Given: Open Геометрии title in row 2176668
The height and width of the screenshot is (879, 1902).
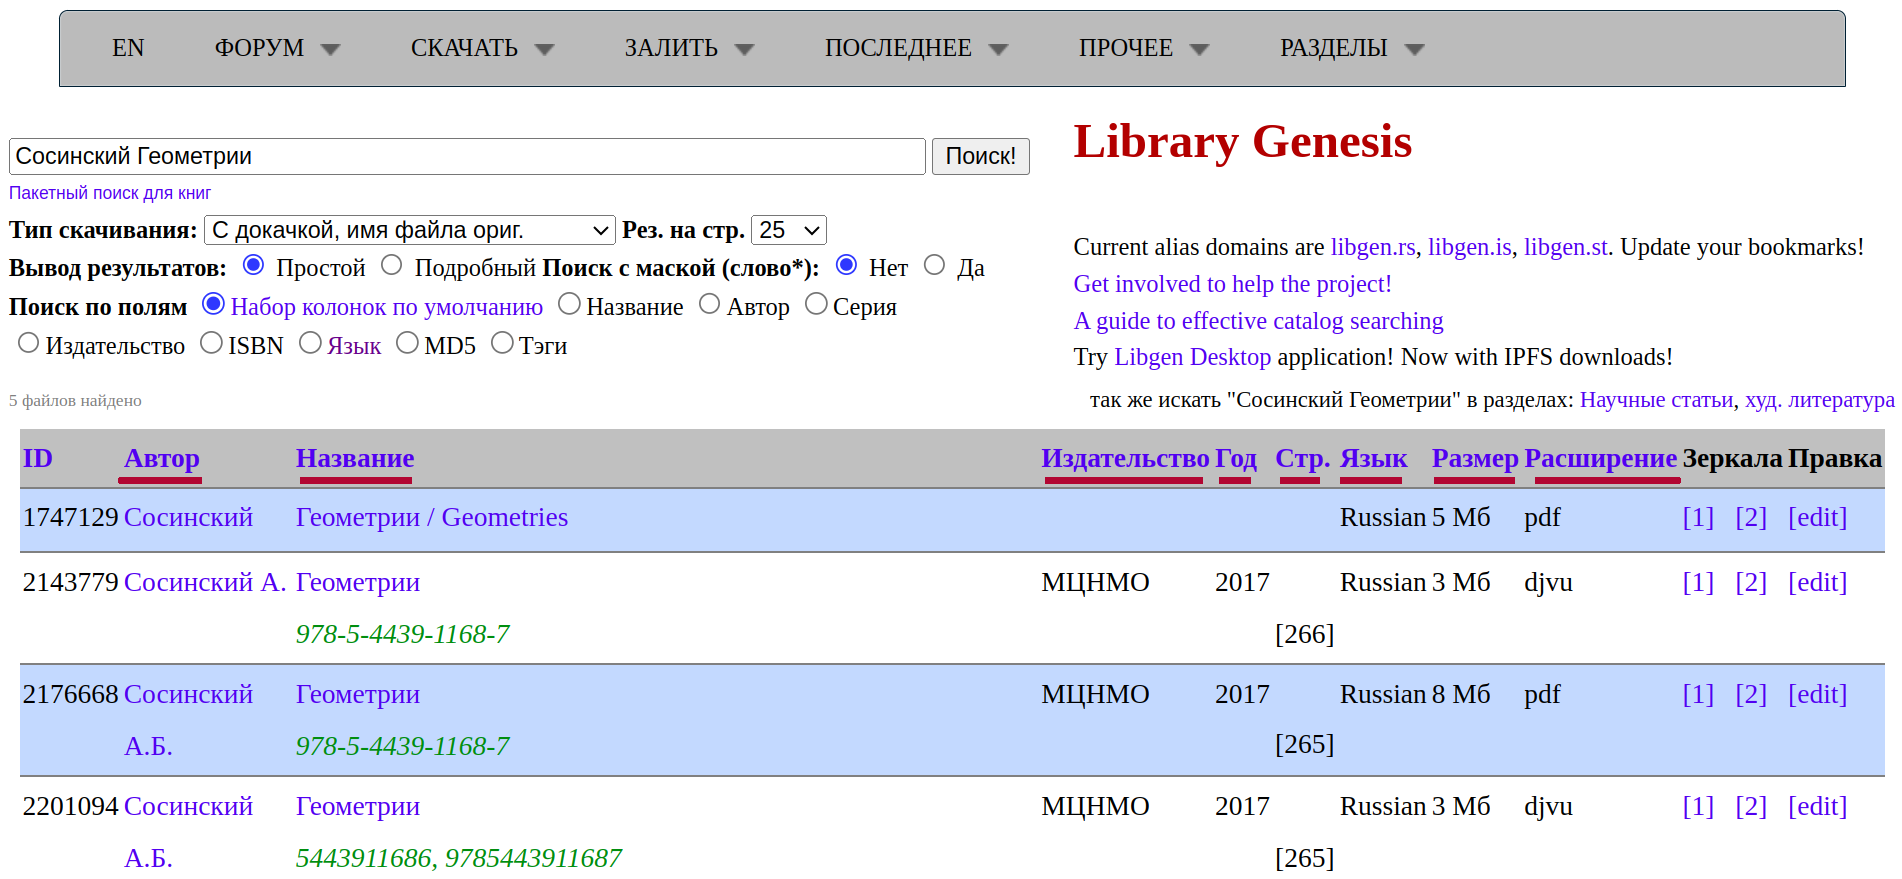Looking at the screenshot, I should tap(358, 694).
